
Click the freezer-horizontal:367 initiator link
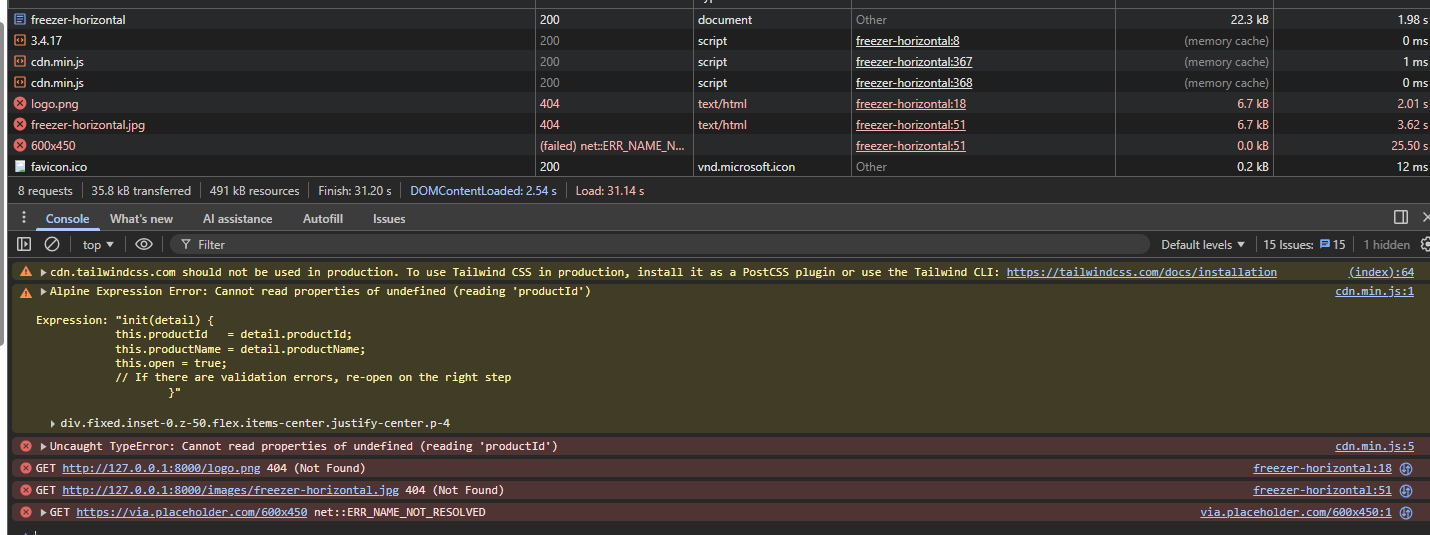click(x=913, y=62)
